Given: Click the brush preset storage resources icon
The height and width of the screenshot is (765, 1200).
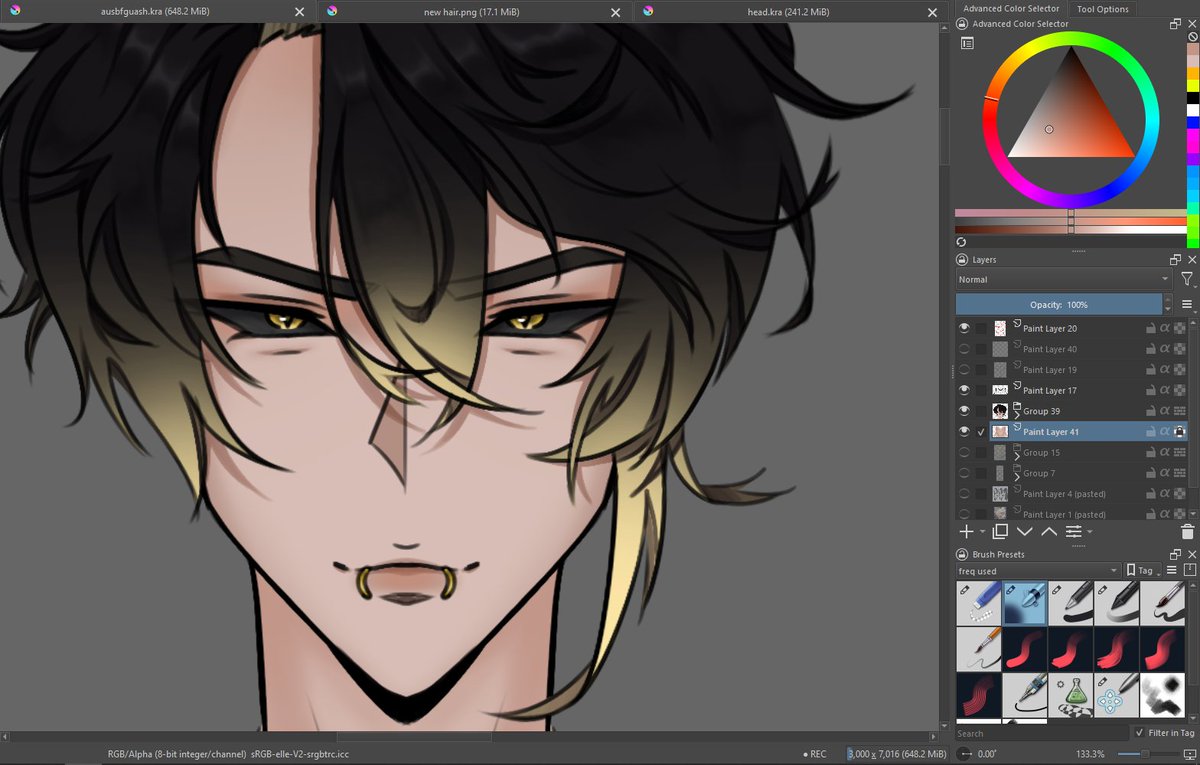Looking at the screenshot, I should (x=1188, y=570).
